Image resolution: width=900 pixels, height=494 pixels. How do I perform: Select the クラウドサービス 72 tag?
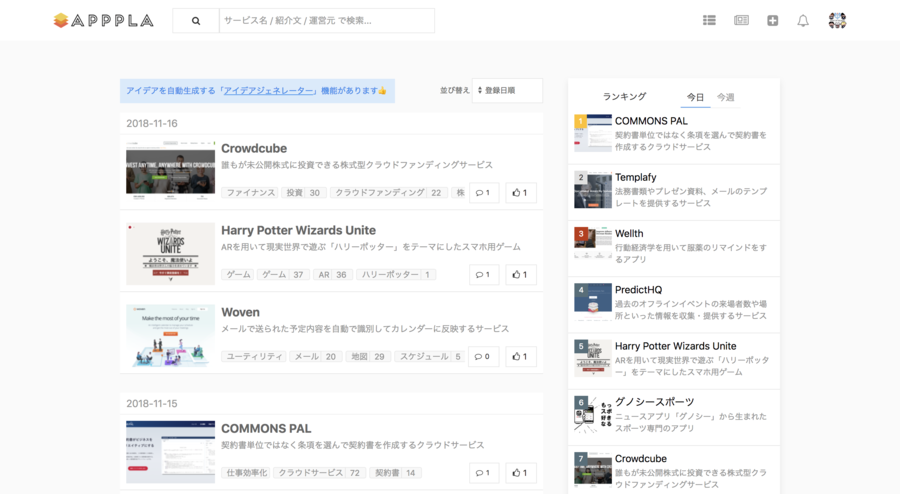point(319,473)
